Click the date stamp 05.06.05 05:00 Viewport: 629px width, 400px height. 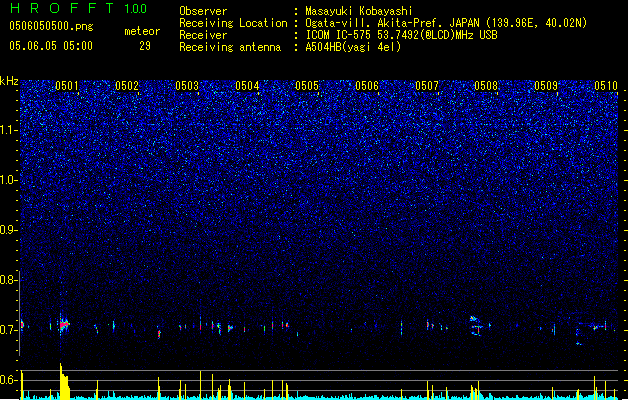[51, 46]
